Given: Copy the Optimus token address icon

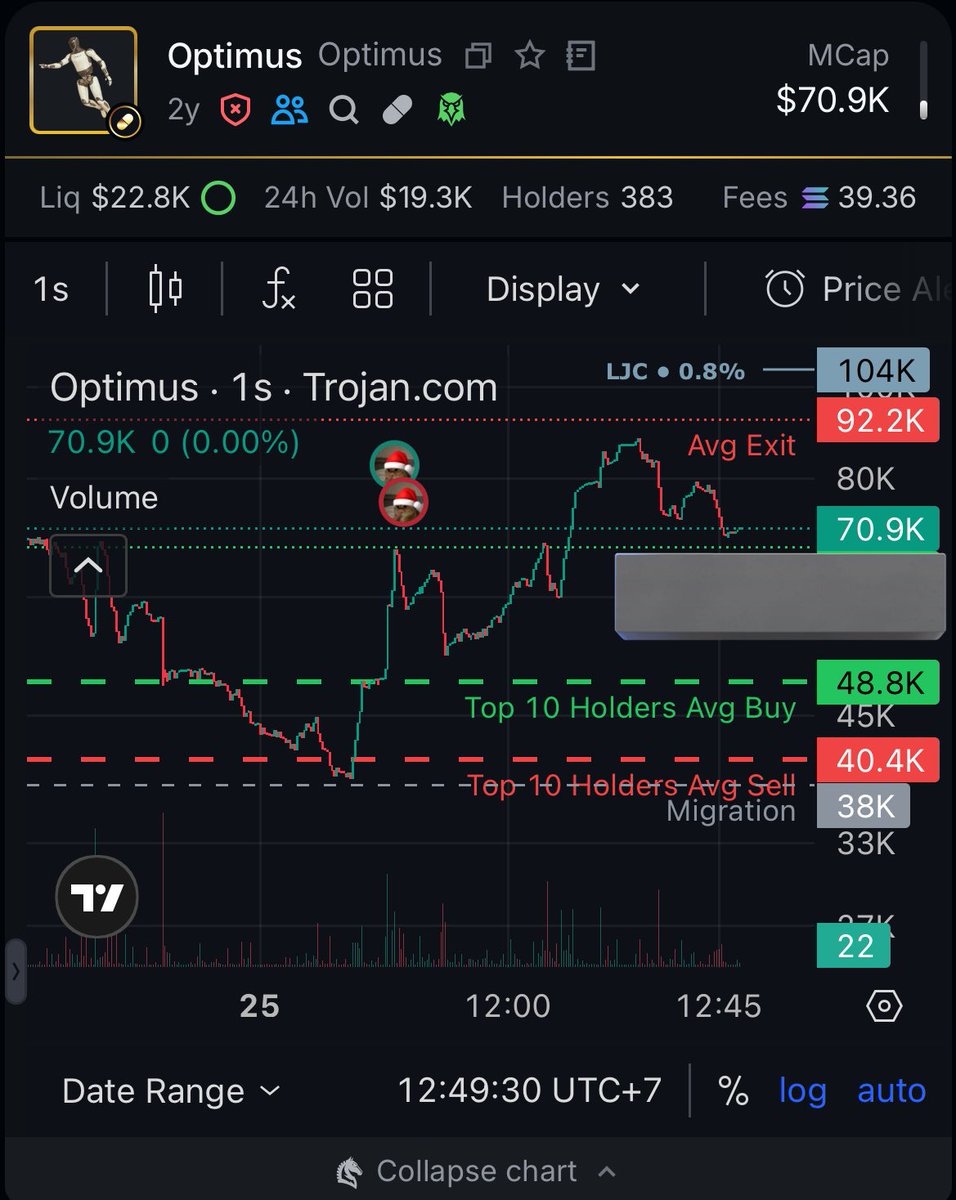Looking at the screenshot, I should pos(479,55).
